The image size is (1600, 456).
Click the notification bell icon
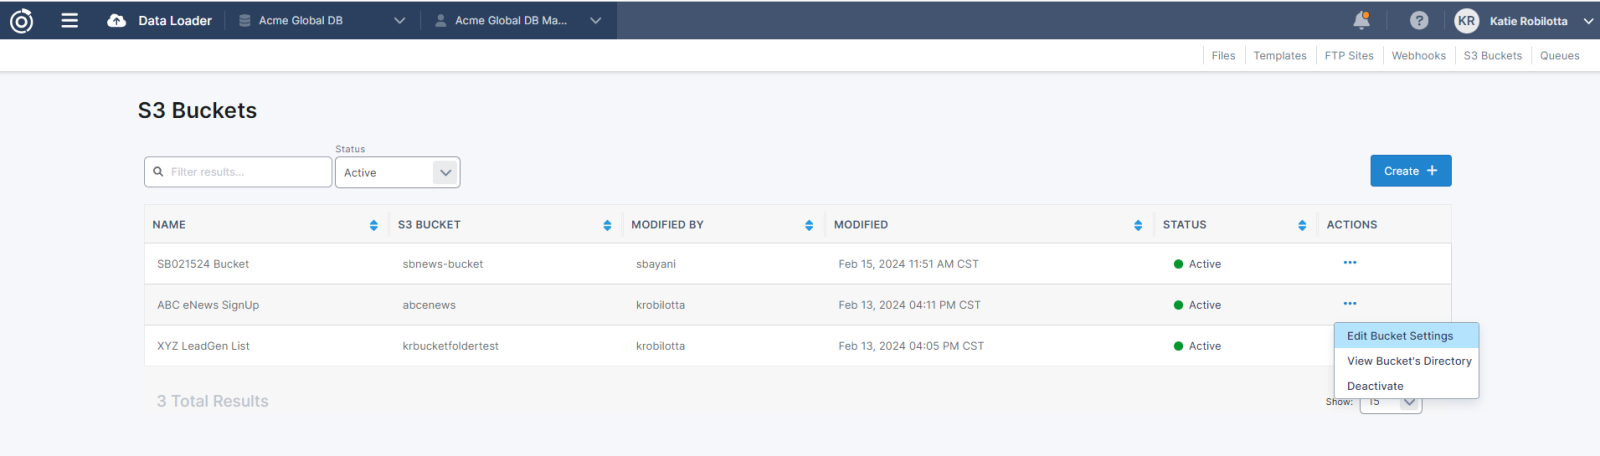click(1361, 20)
